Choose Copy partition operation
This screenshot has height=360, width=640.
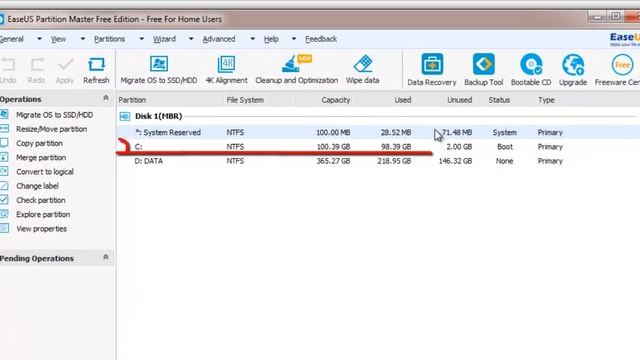click(x=40, y=143)
